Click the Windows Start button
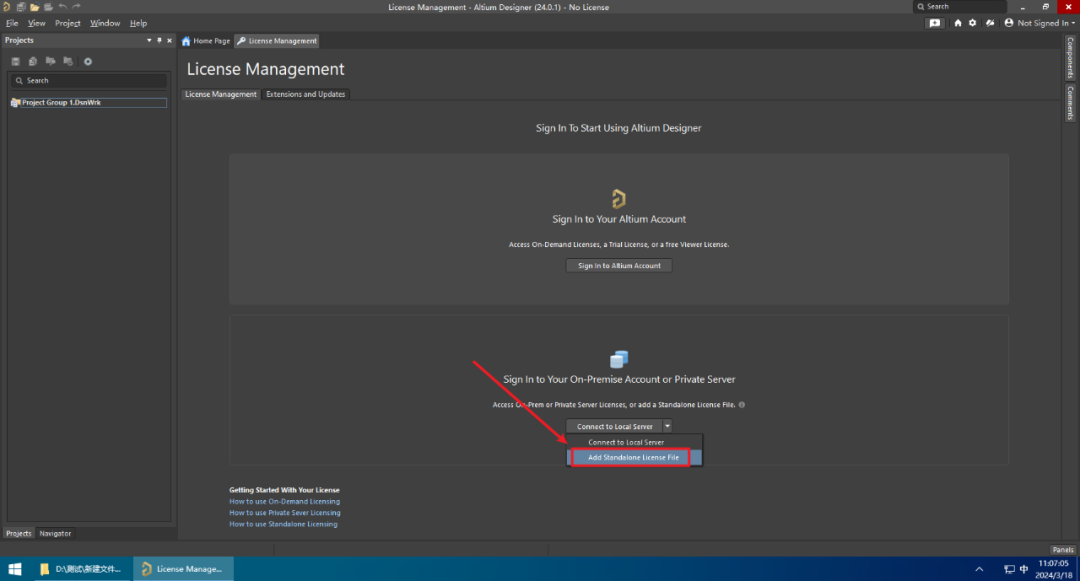Image resolution: width=1080 pixels, height=581 pixels. [15, 569]
